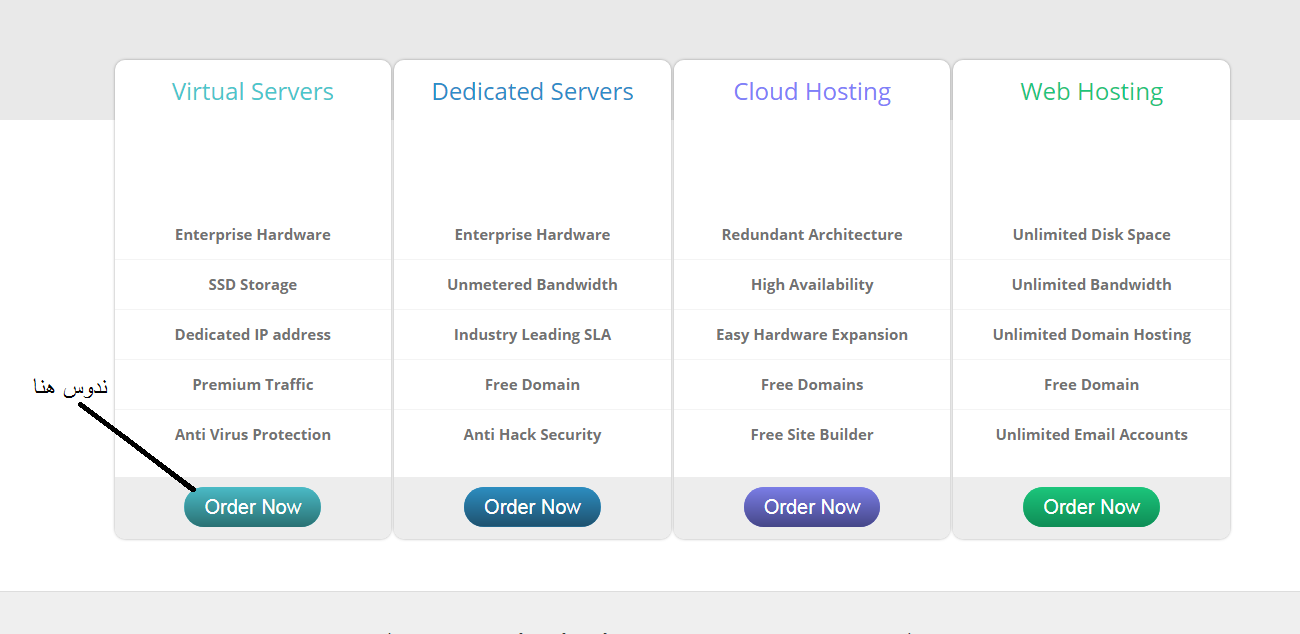Click the Free Site Builder feature

pyautogui.click(x=811, y=435)
